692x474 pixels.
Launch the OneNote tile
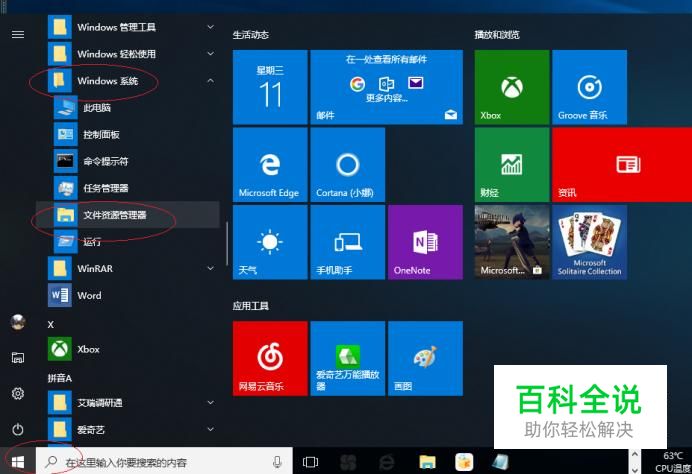pyautogui.click(x=425, y=242)
